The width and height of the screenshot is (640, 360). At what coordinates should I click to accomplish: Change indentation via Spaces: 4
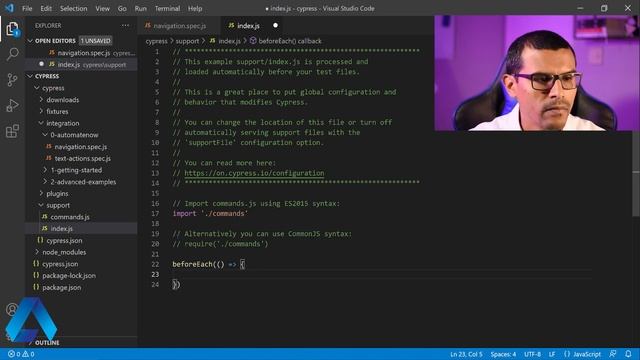(503, 354)
